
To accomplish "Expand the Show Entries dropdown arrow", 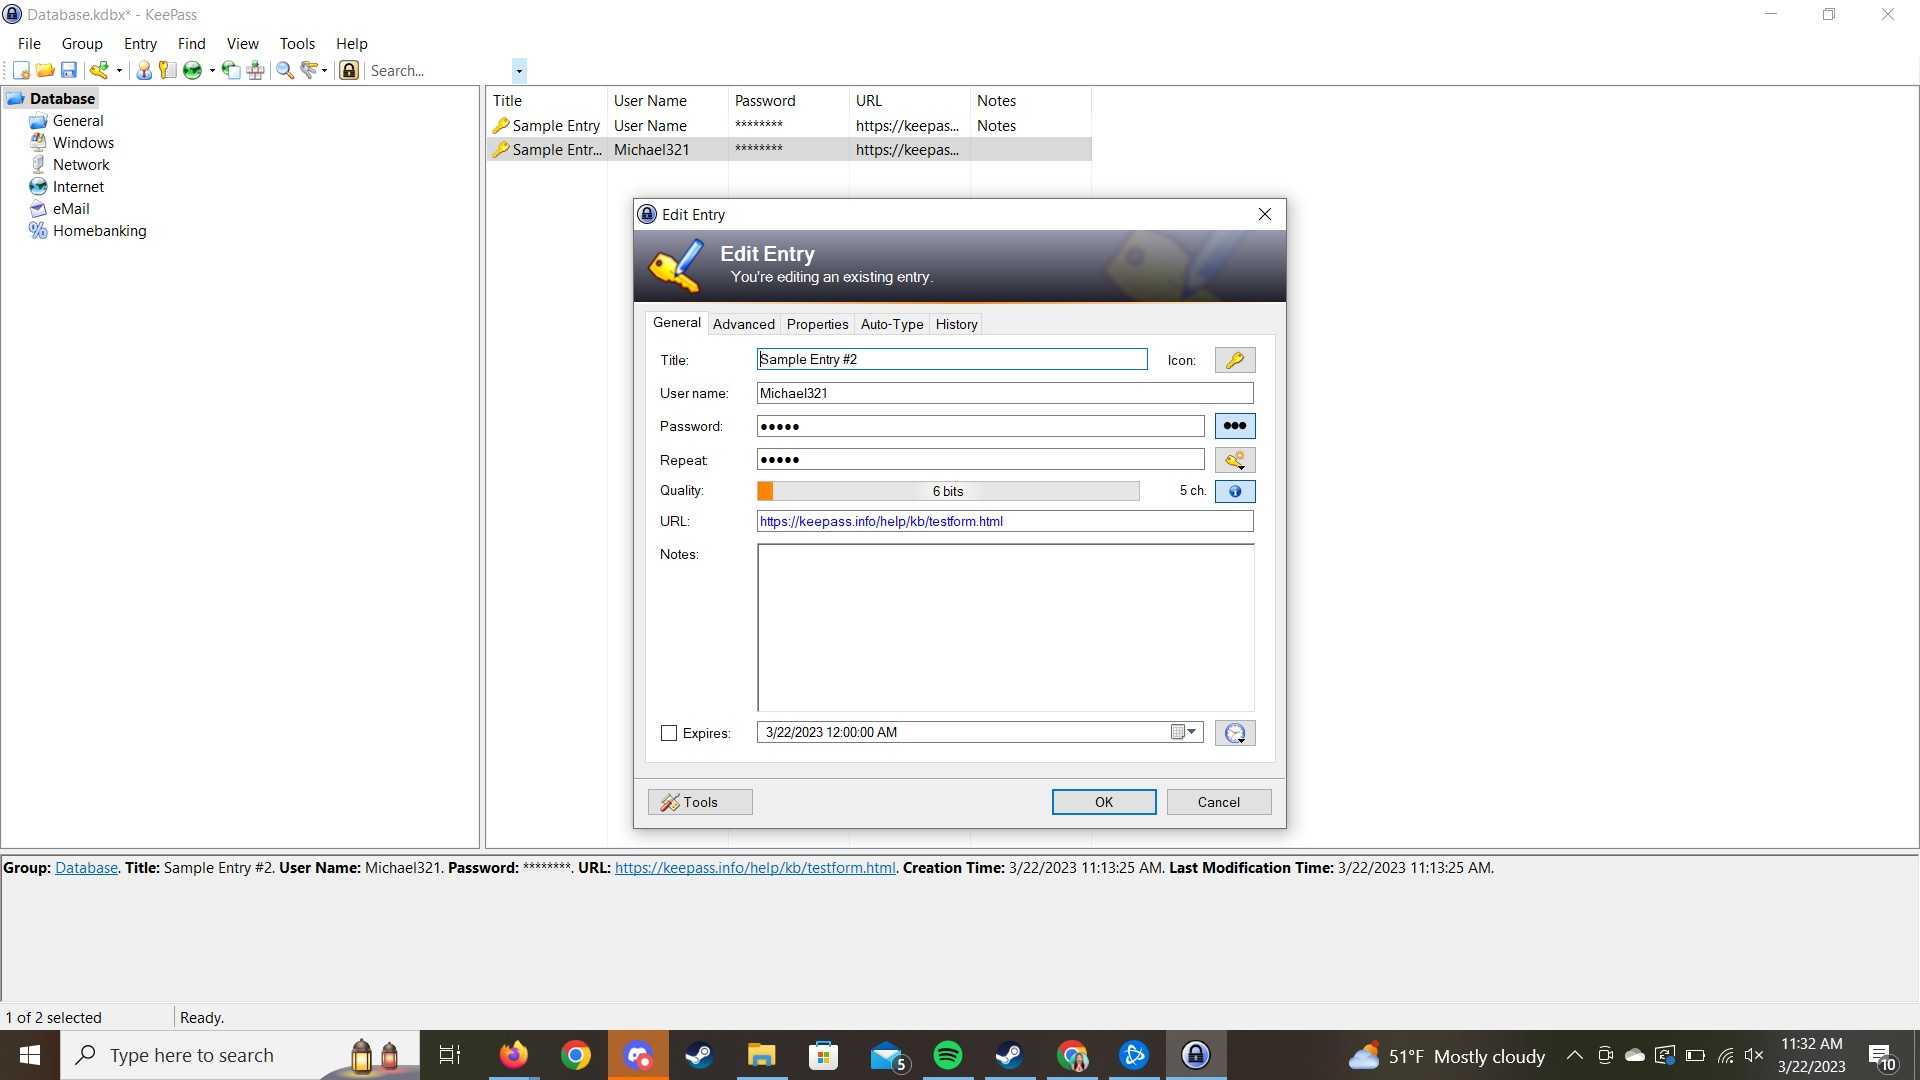I will coord(324,70).
